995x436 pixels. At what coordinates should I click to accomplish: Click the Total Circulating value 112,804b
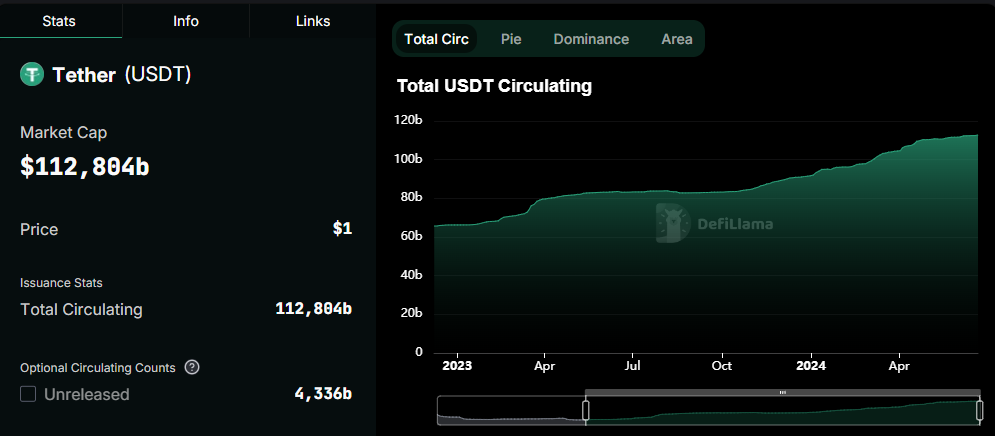pos(313,309)
